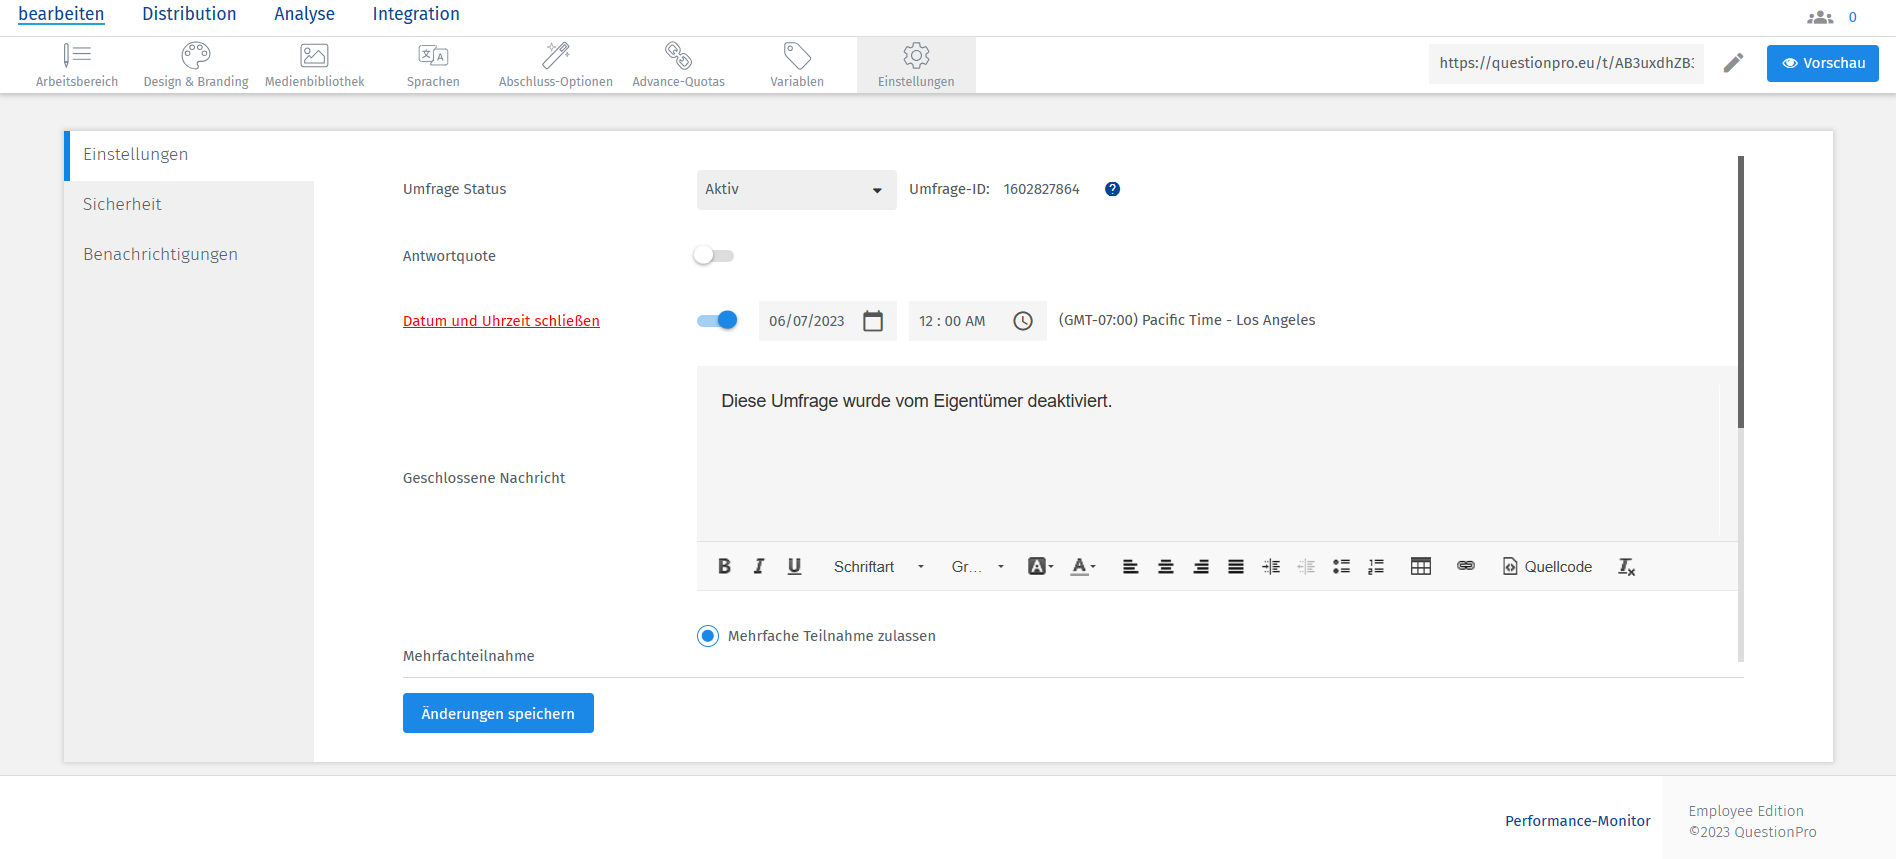
Task: Insert numbered list in editor
Action: point(1376,566)
